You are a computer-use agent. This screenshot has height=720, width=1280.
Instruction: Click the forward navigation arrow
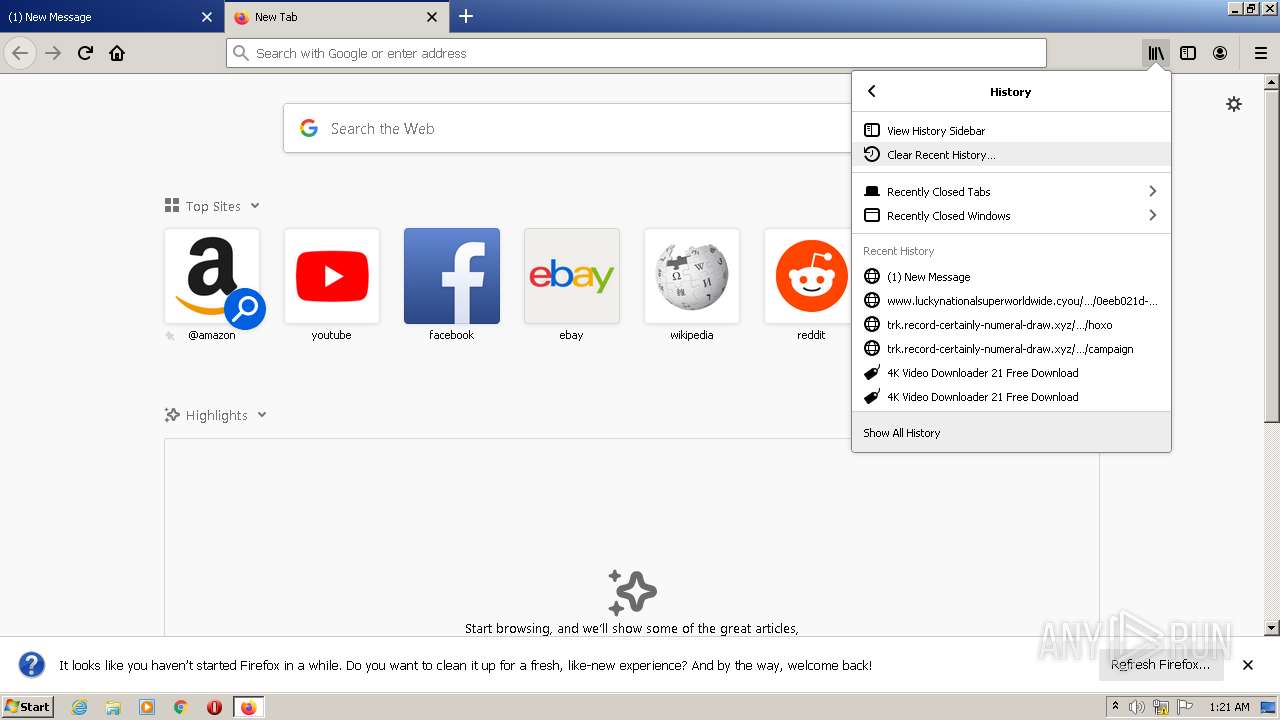[x=53, y=53]
